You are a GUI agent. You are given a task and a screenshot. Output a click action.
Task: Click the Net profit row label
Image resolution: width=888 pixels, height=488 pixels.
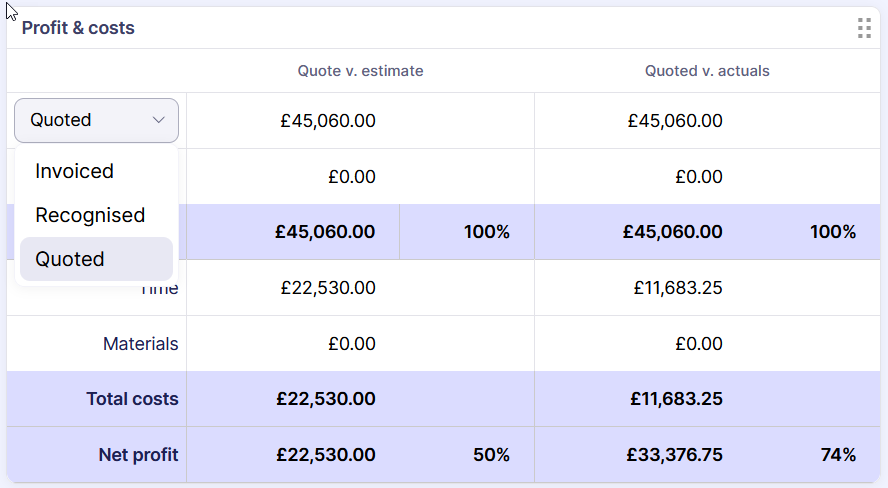pyautogui.click(x=138, y=455)
